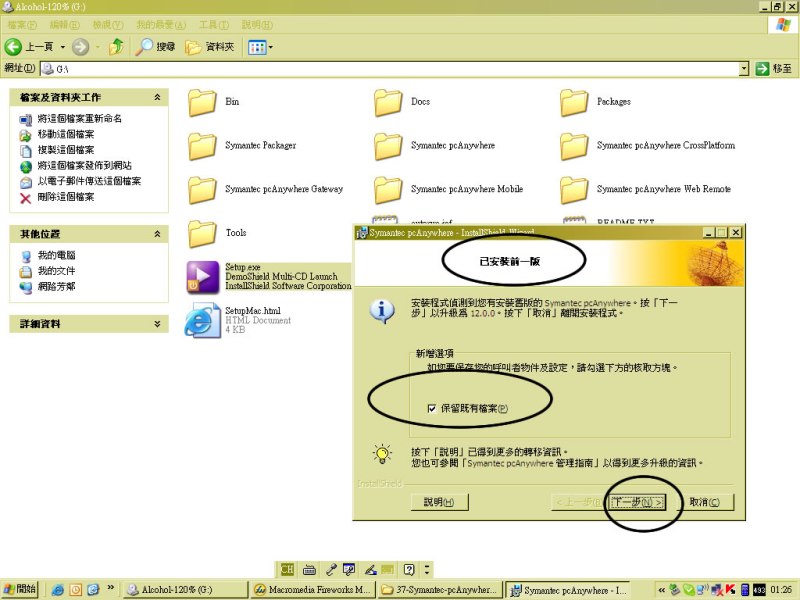The width and height of the screenshot is (800, 600).
Task: Open the Symantec Packager folder
Action: [203, 146]
